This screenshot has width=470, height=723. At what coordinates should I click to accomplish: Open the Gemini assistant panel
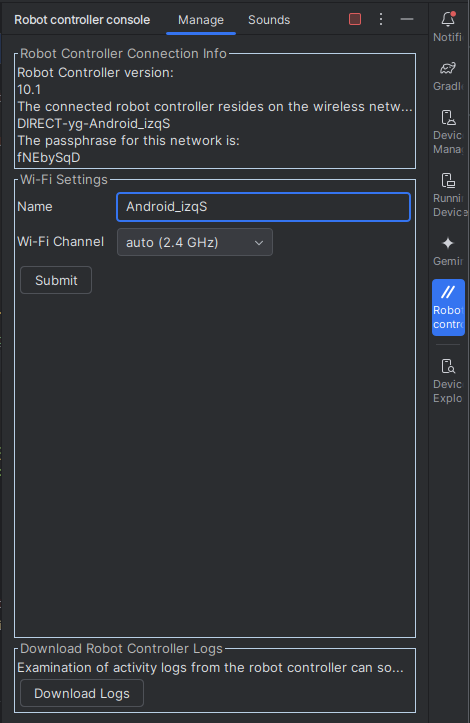point(448,251)
